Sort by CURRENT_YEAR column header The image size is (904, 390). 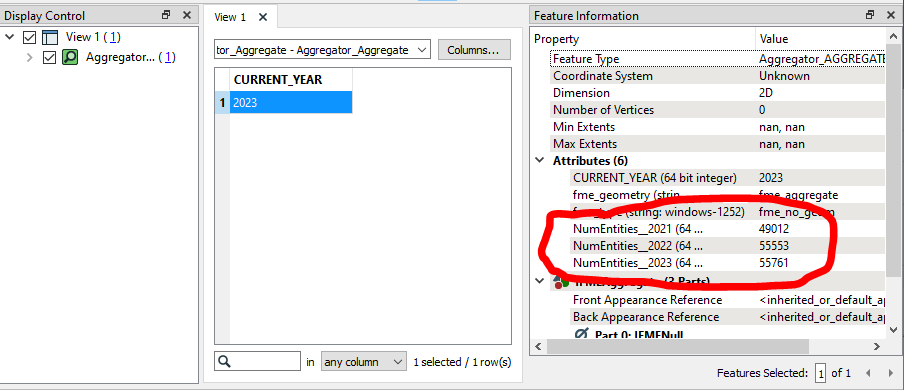click(x=291, y=80)
